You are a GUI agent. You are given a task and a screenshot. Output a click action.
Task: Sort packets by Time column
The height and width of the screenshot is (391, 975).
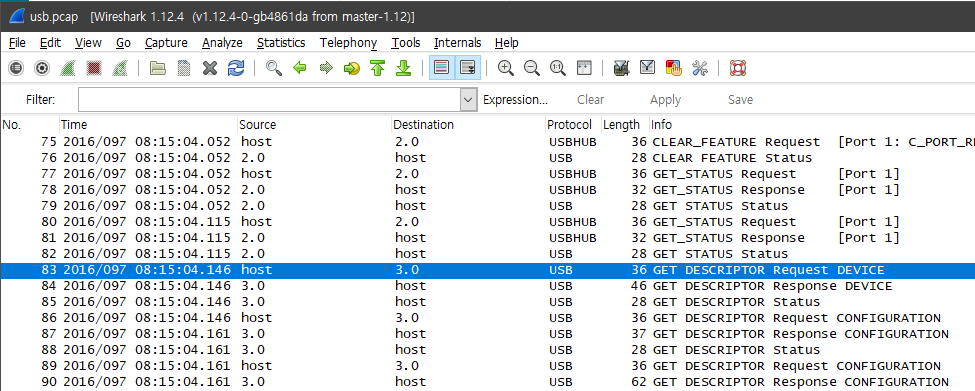coord(148,124)
